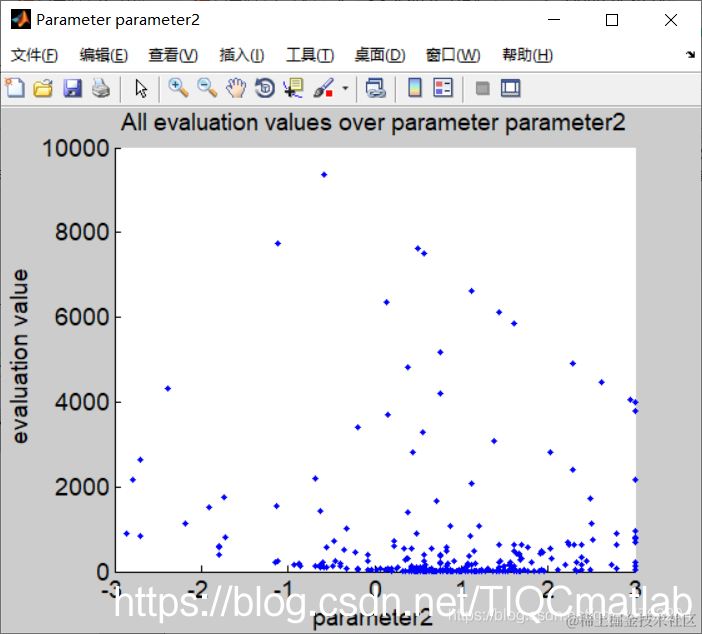Dock the figure using the corner arrow
Viewport: 702px width, 634px height.
[690, 55]
